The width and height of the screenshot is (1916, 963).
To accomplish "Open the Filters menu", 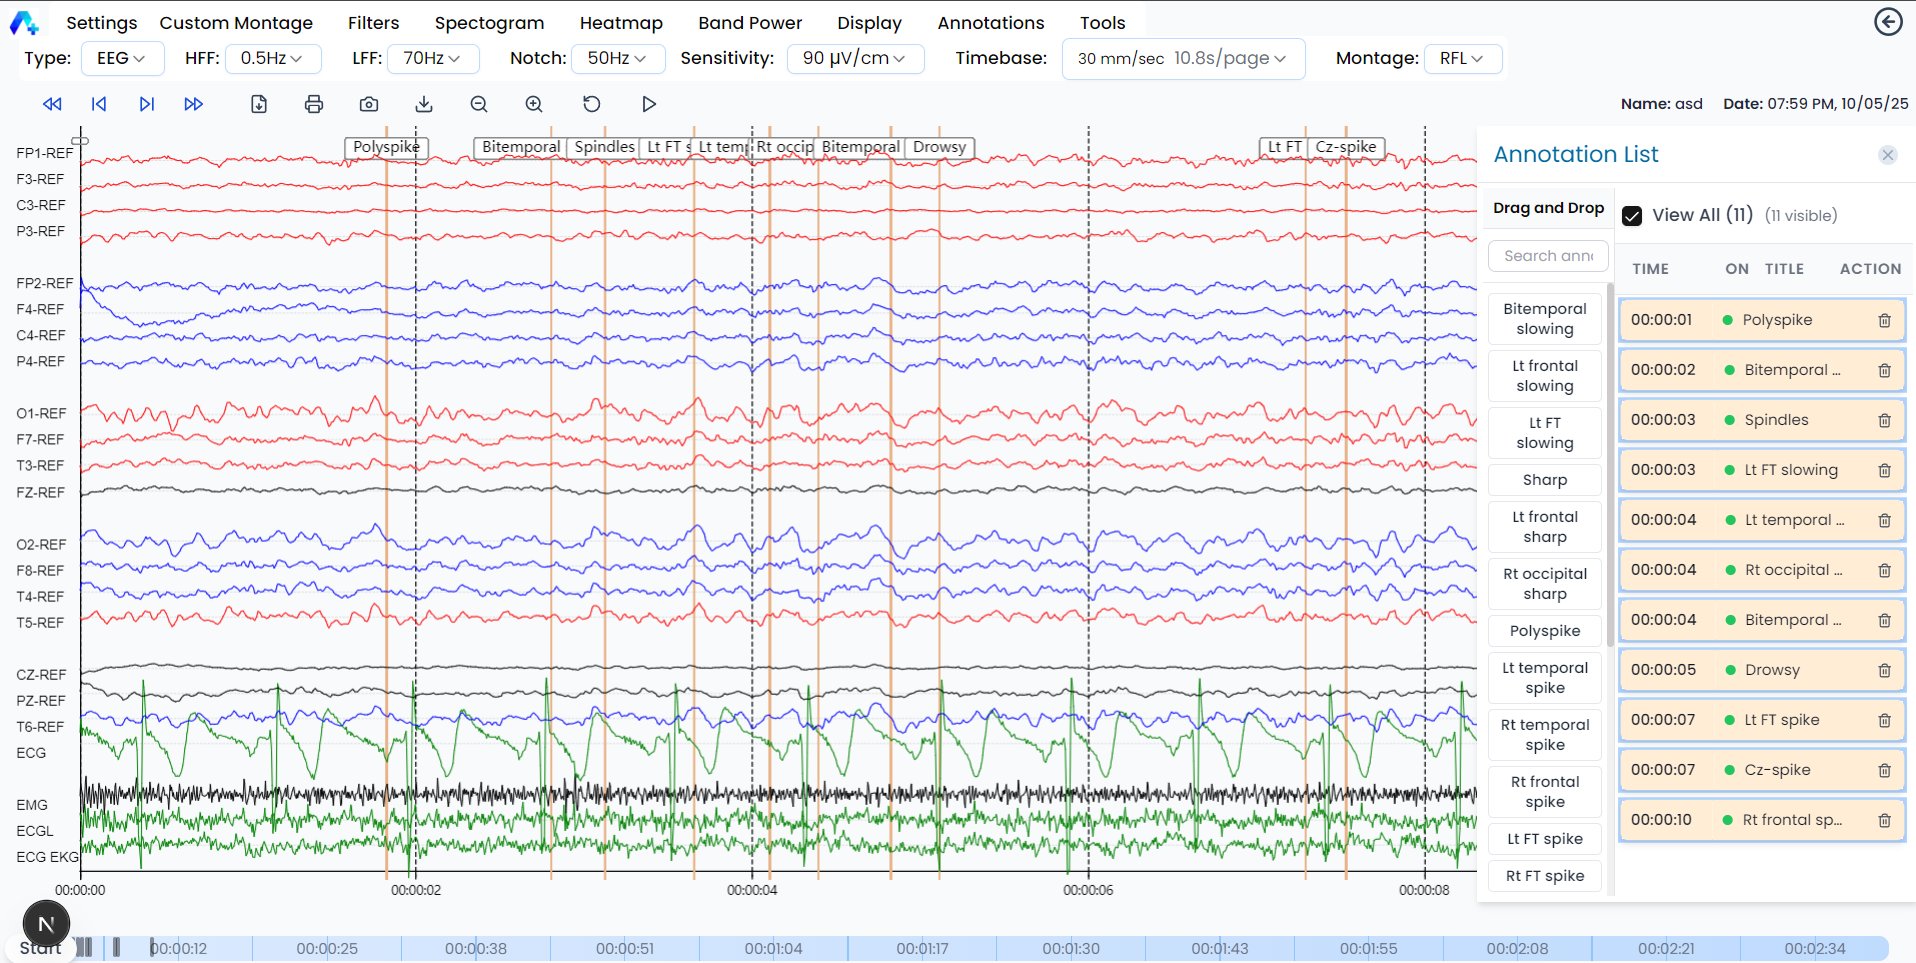I will [x=374, y=23].
